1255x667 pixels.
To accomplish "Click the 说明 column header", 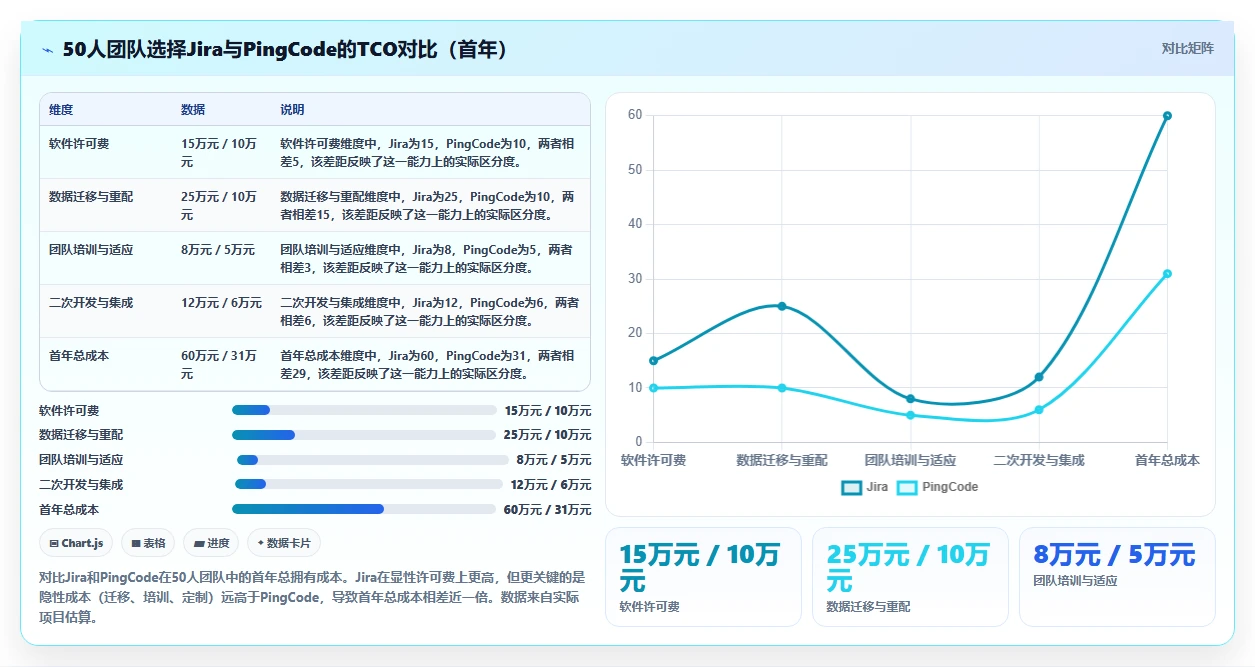I will point(292,110).
